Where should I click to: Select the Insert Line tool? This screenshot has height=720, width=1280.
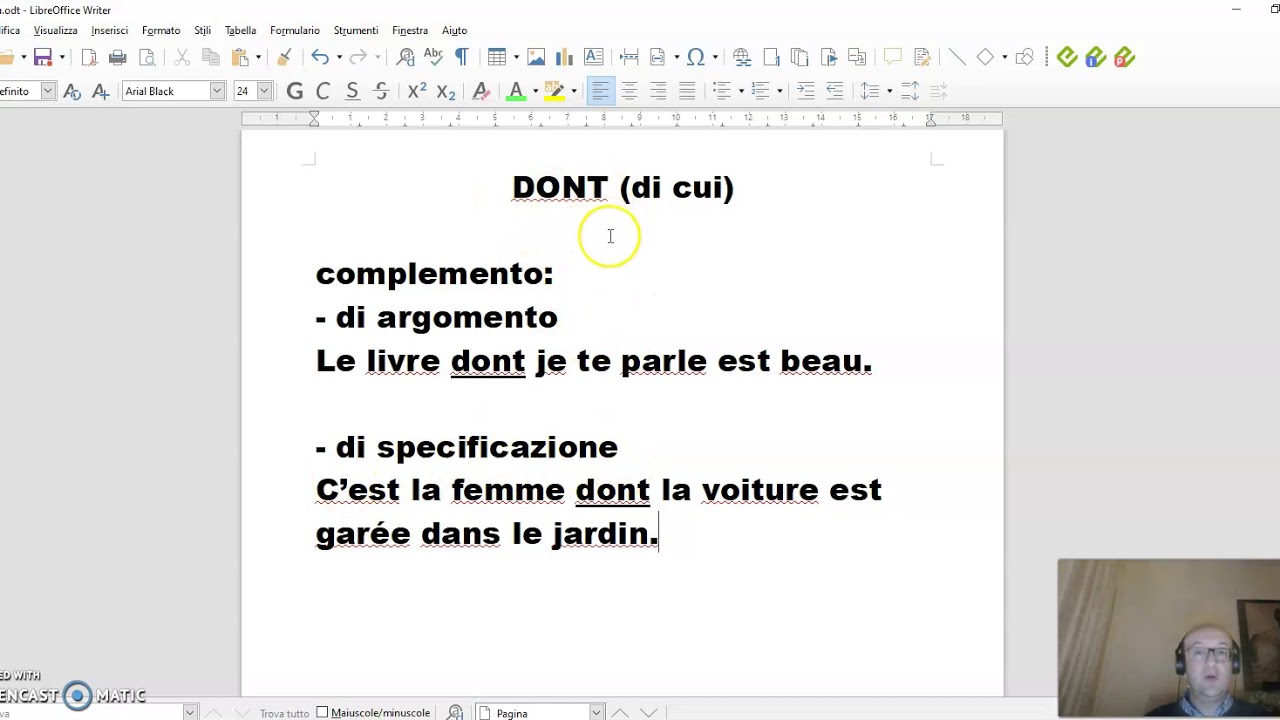(x=957, y=57)
